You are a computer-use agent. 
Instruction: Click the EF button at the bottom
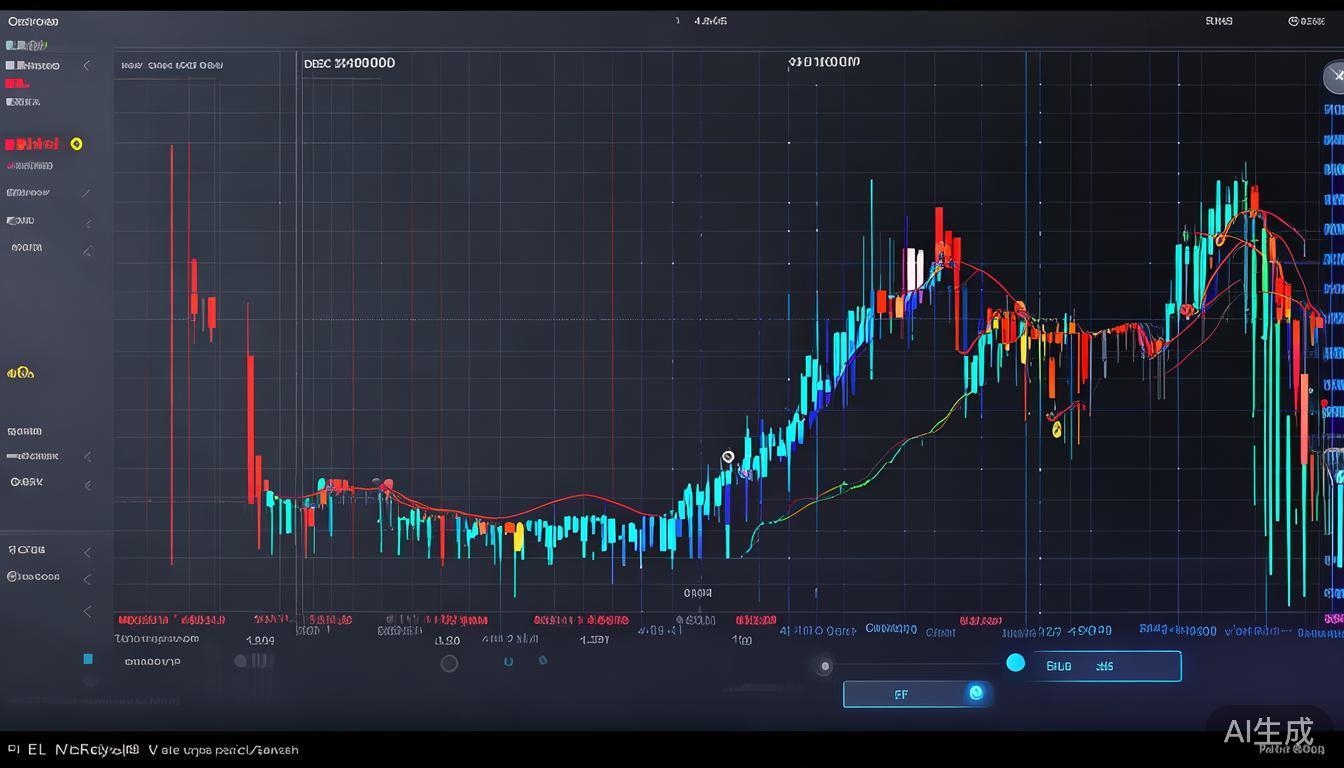coord(902,693)
